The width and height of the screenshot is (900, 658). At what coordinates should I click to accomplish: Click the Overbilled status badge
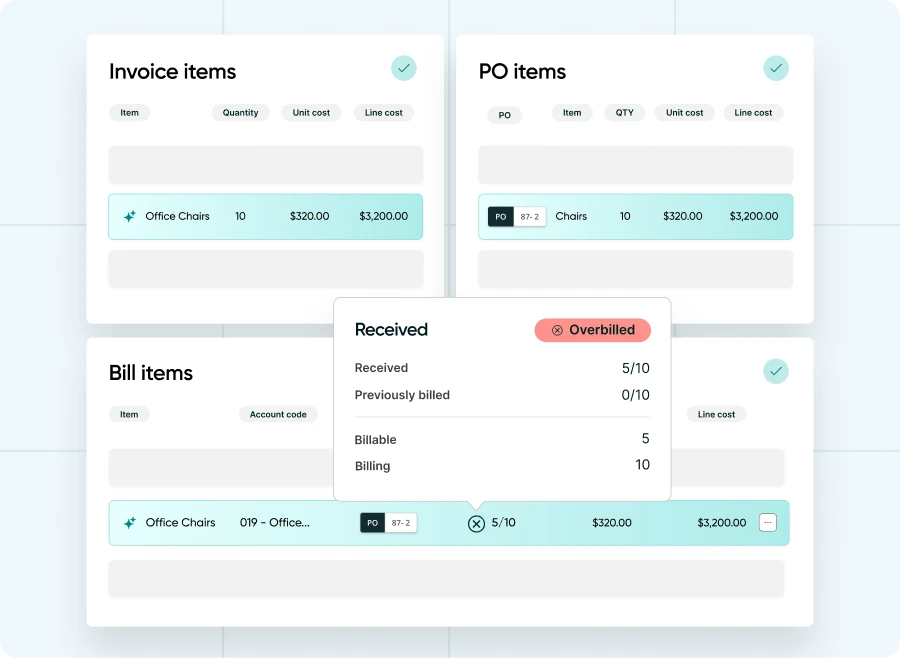pyautogui.click(x=592, y=330)
